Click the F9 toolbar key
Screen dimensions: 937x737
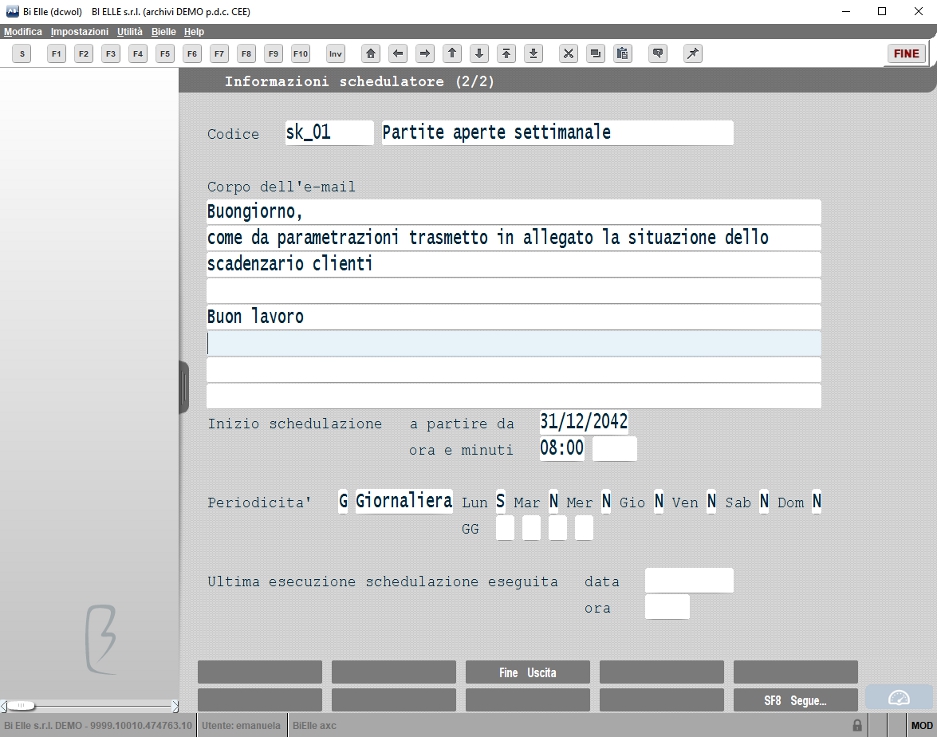click(273, 54)
